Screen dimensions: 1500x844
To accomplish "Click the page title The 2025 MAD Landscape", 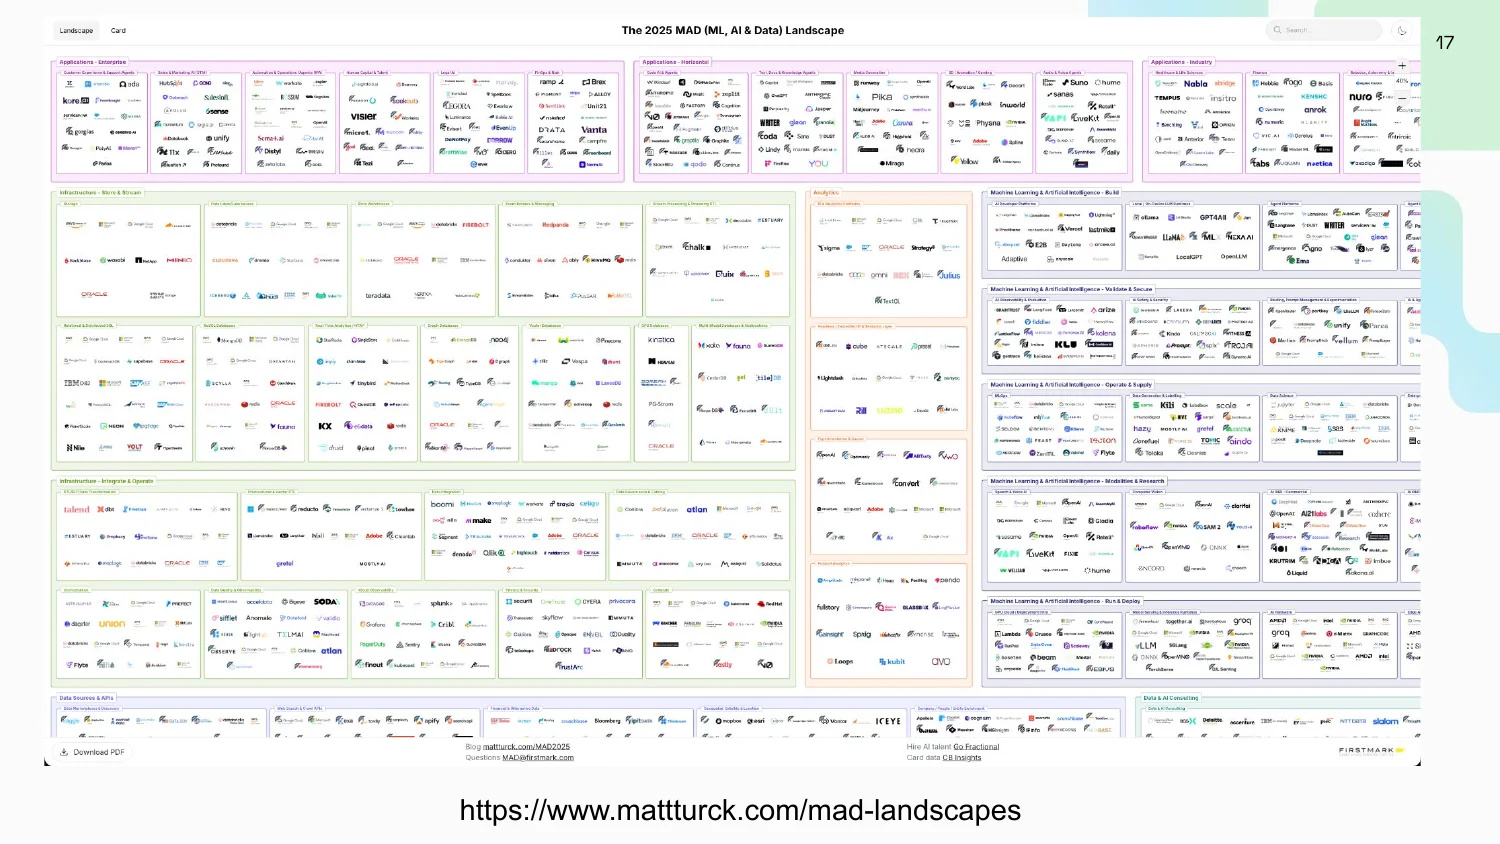I will pos(733,30).
